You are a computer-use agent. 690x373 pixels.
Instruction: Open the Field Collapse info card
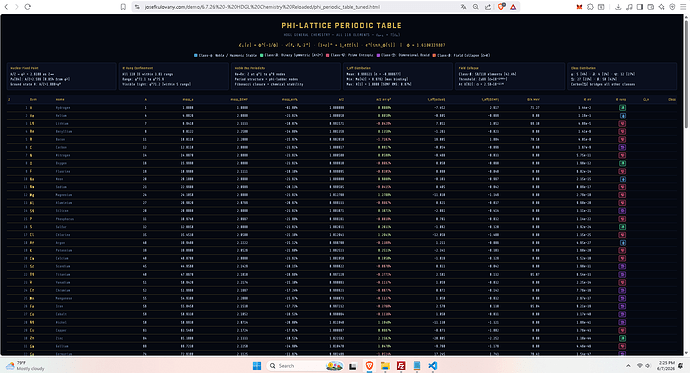pos(510,76)
